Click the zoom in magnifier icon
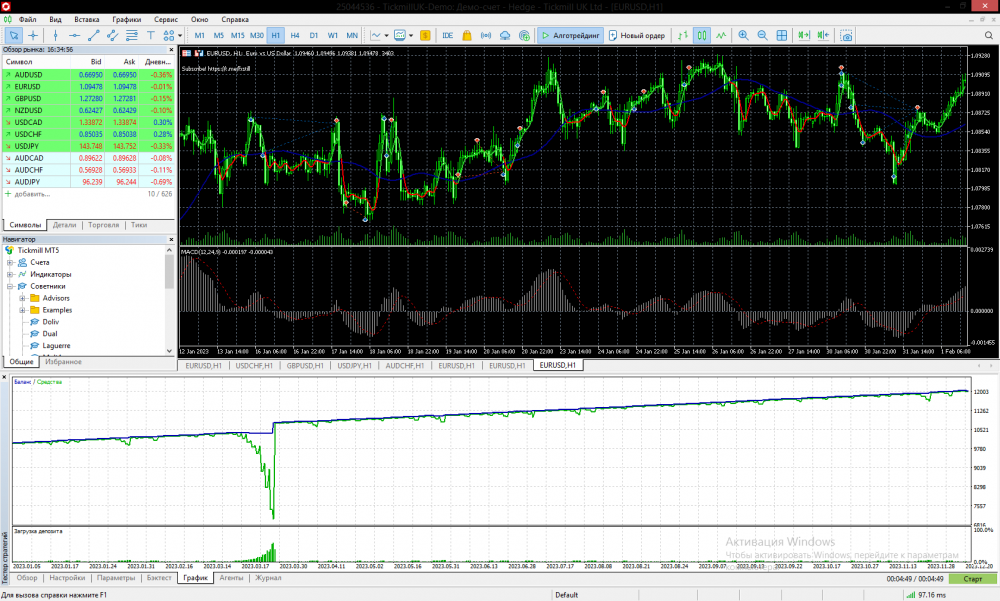The width and height of the screenshot is (1000, 601). [x=743, y=35]
